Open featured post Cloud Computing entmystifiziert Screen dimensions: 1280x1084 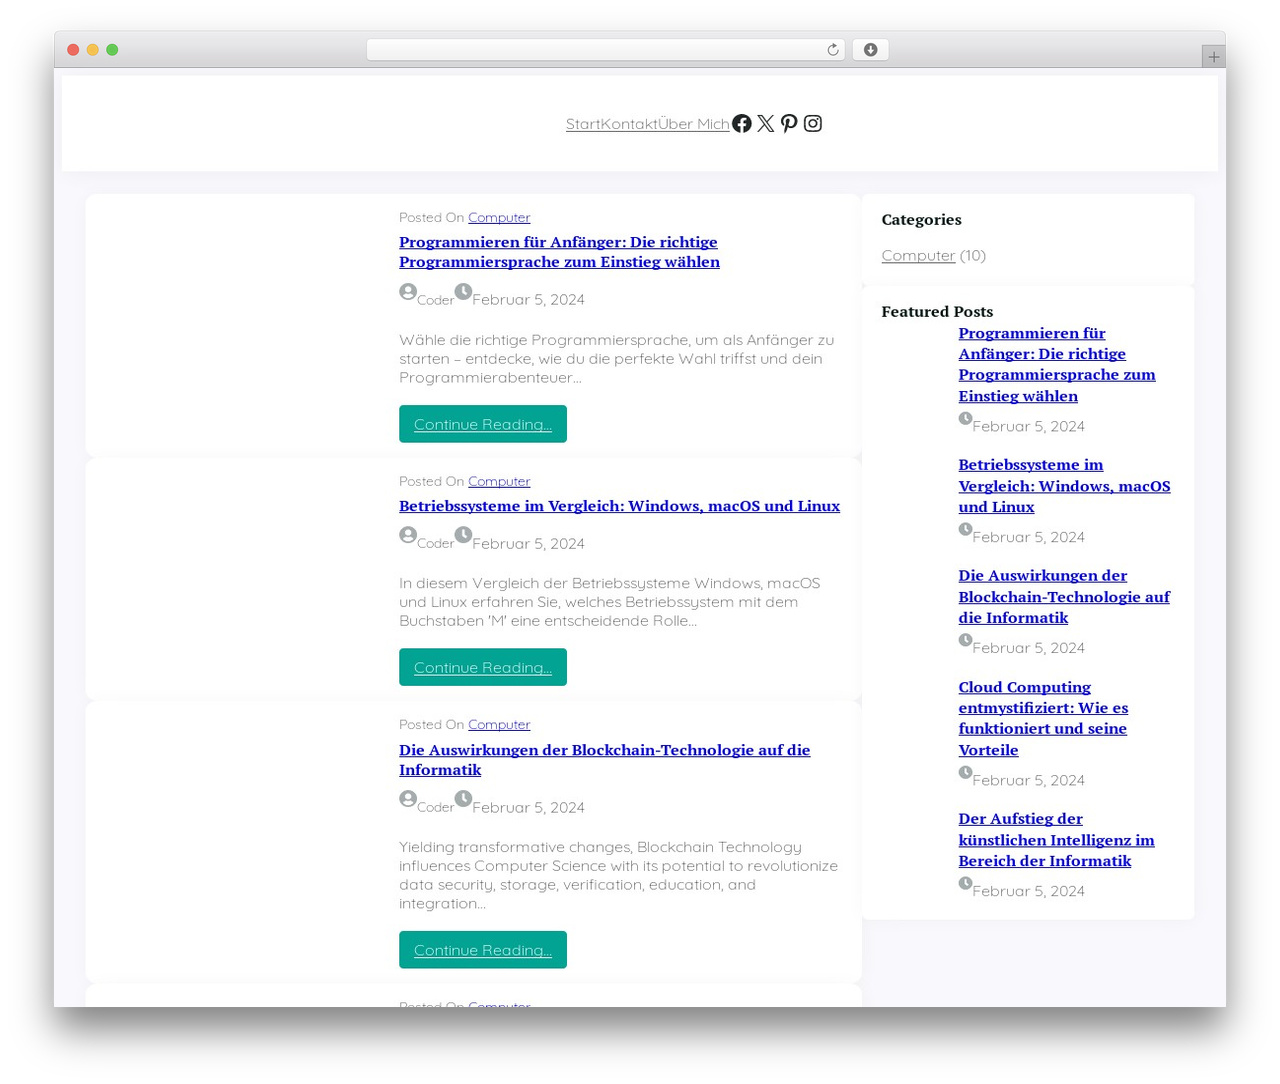(x=1043, y=718)
